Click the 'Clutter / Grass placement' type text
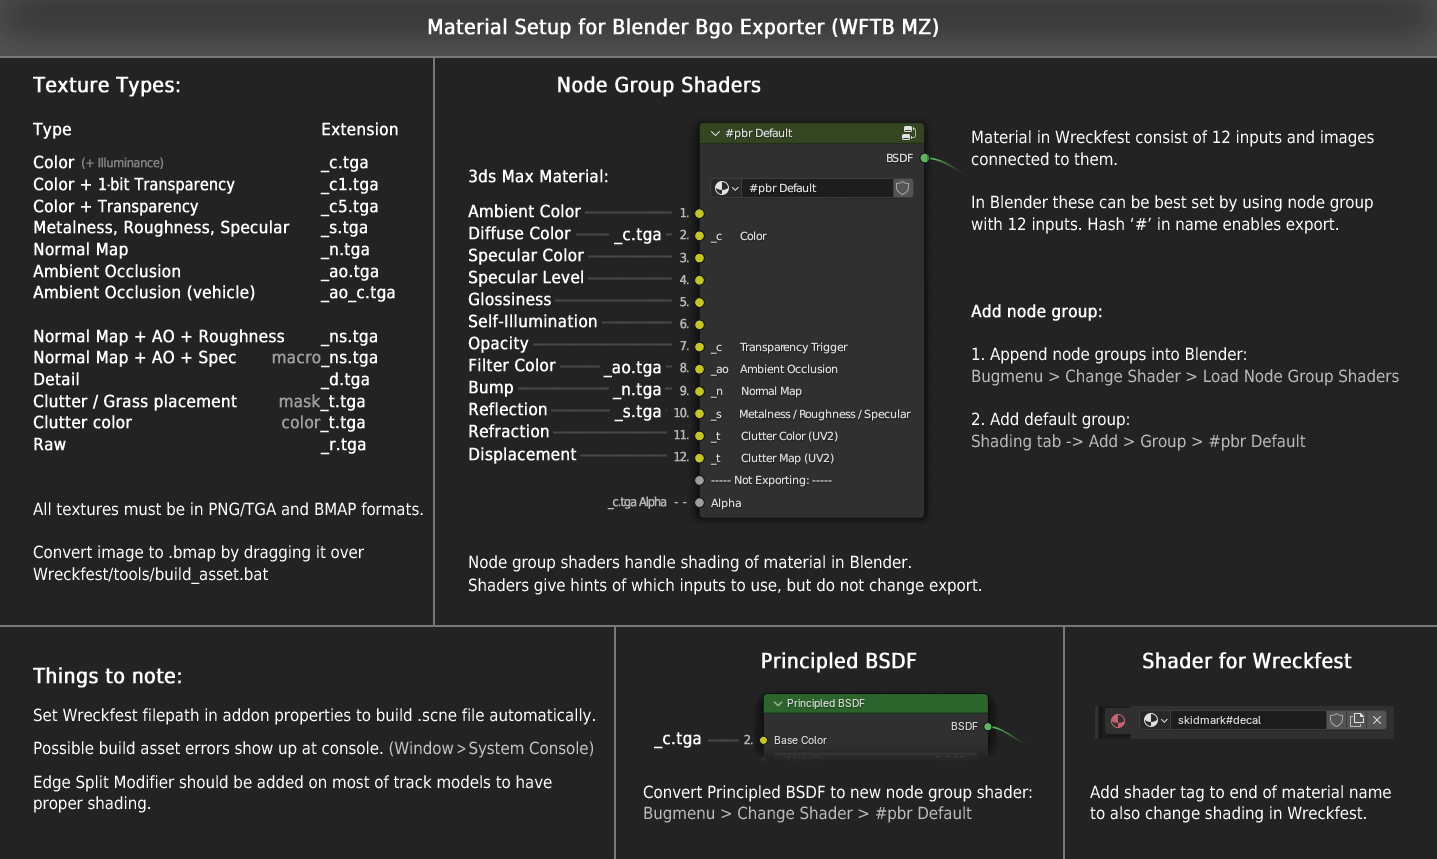This screenshot has height=859, width=1437. [x=135, y=402]
